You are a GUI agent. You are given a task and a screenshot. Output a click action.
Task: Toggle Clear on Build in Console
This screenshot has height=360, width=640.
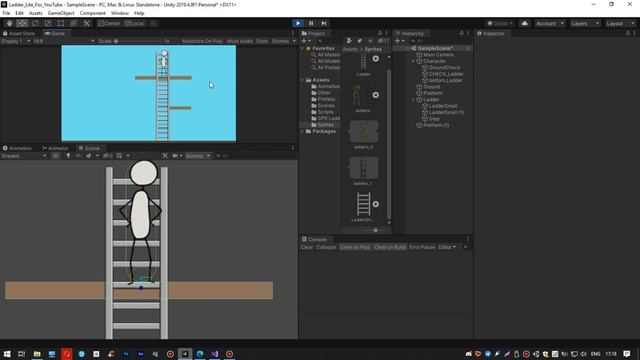pos(390,247)
